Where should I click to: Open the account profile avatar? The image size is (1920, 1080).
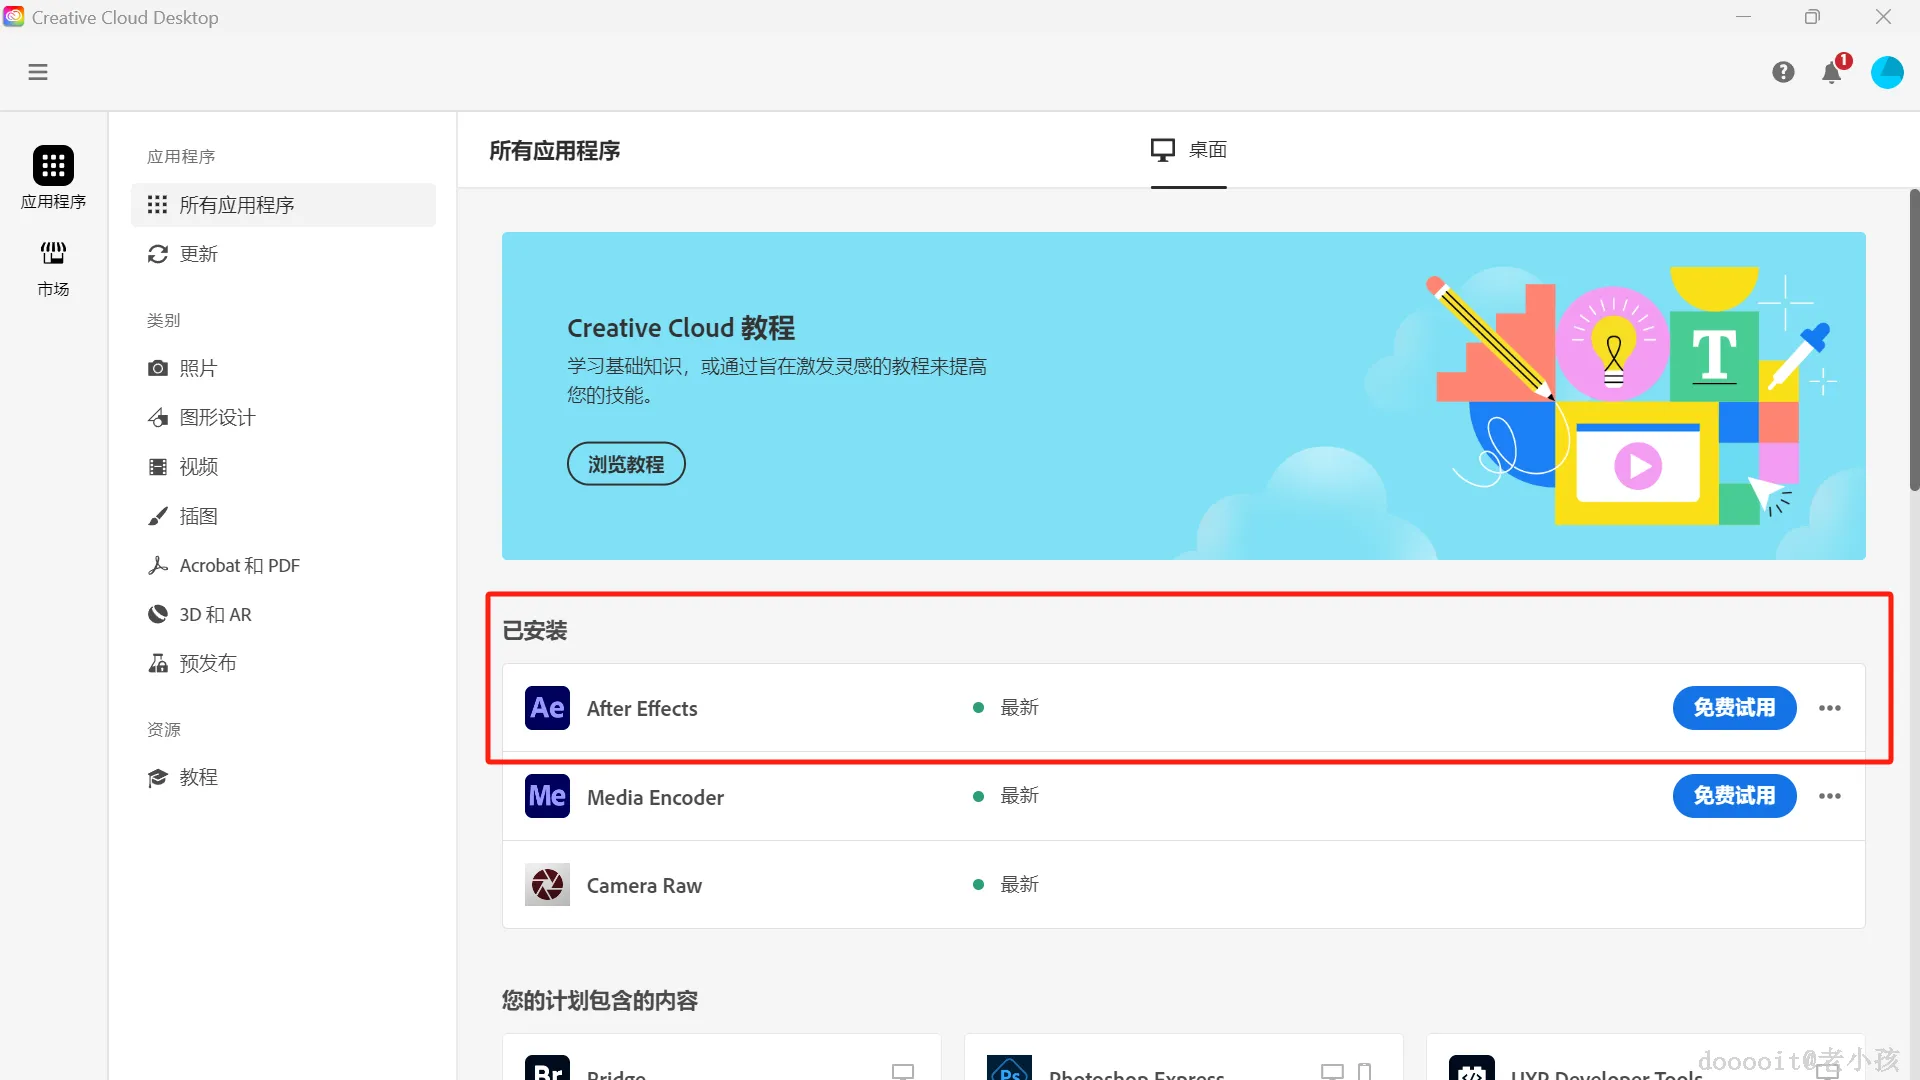(x=1888, y=72)
